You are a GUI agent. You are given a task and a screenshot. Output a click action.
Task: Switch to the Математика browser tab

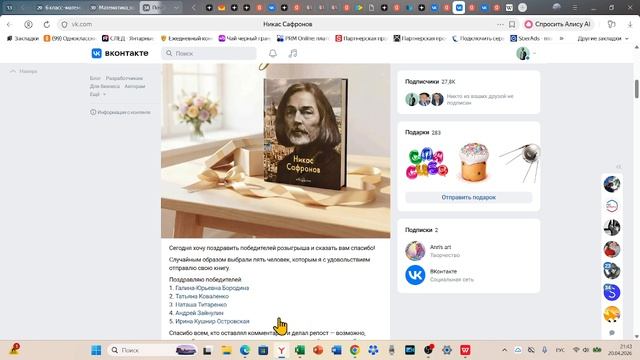[111, 7]
